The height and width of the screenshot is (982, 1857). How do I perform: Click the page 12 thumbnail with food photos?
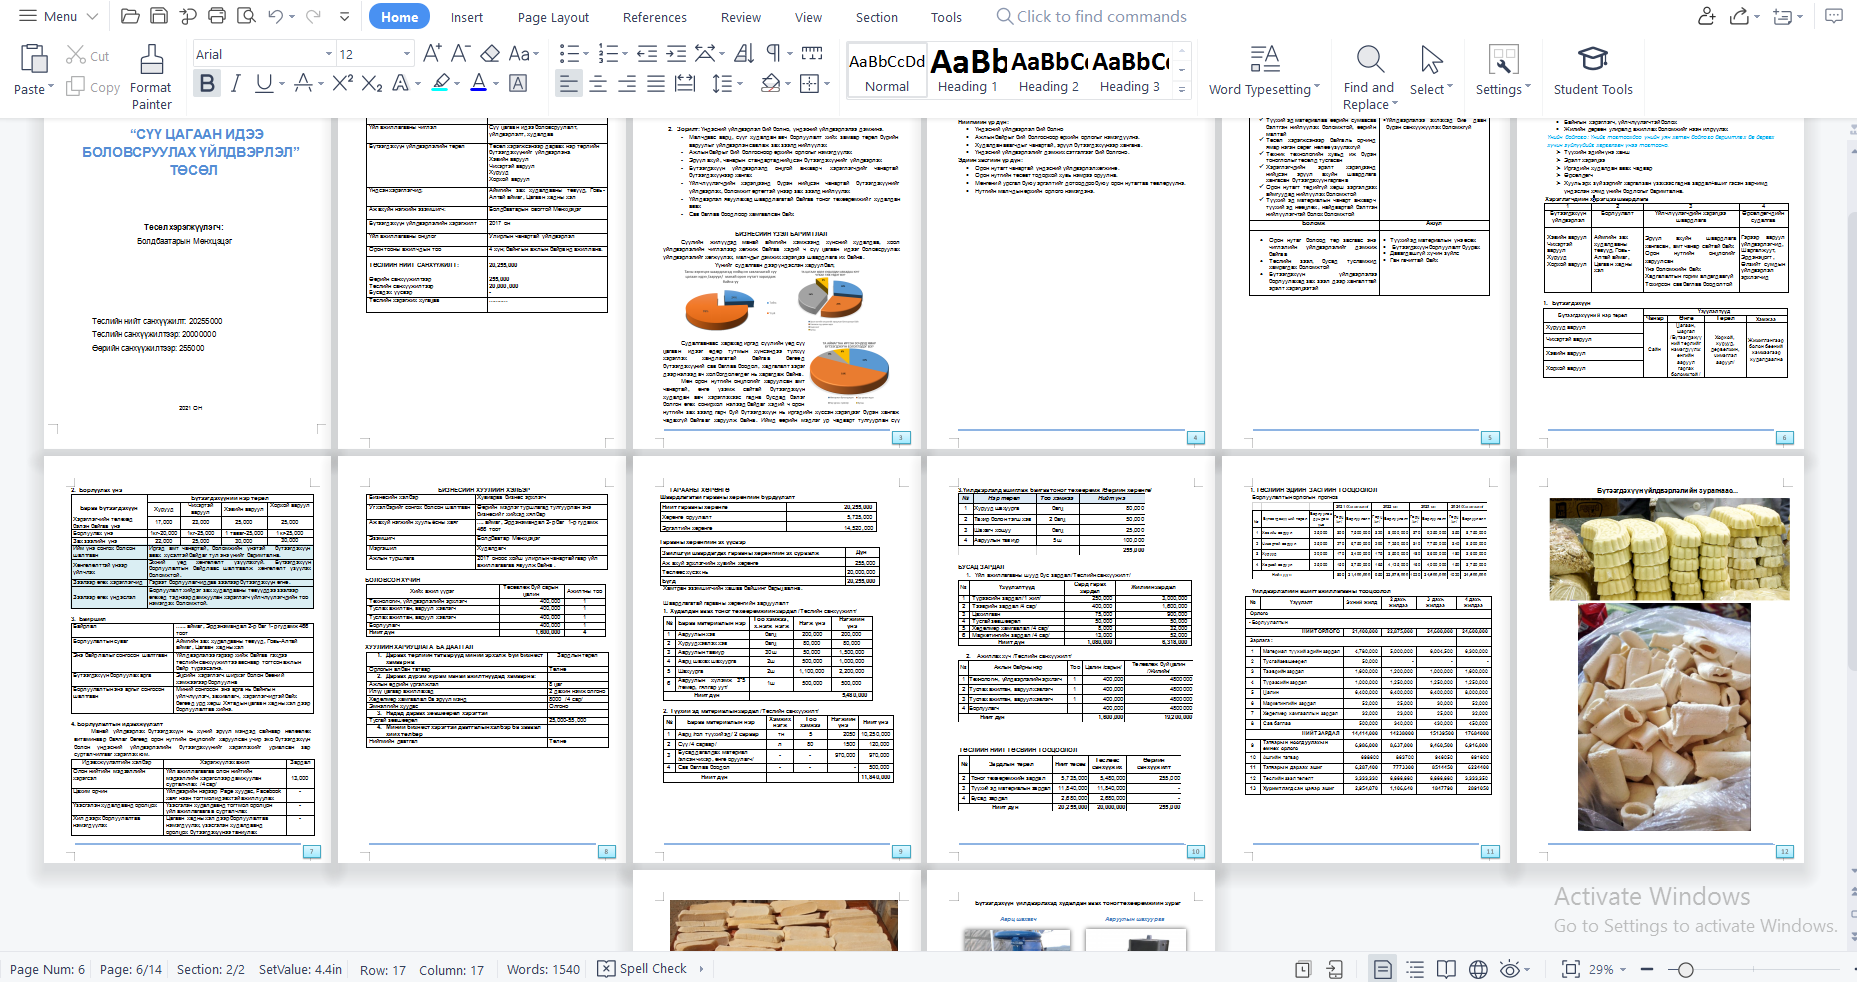(1660, 658)
